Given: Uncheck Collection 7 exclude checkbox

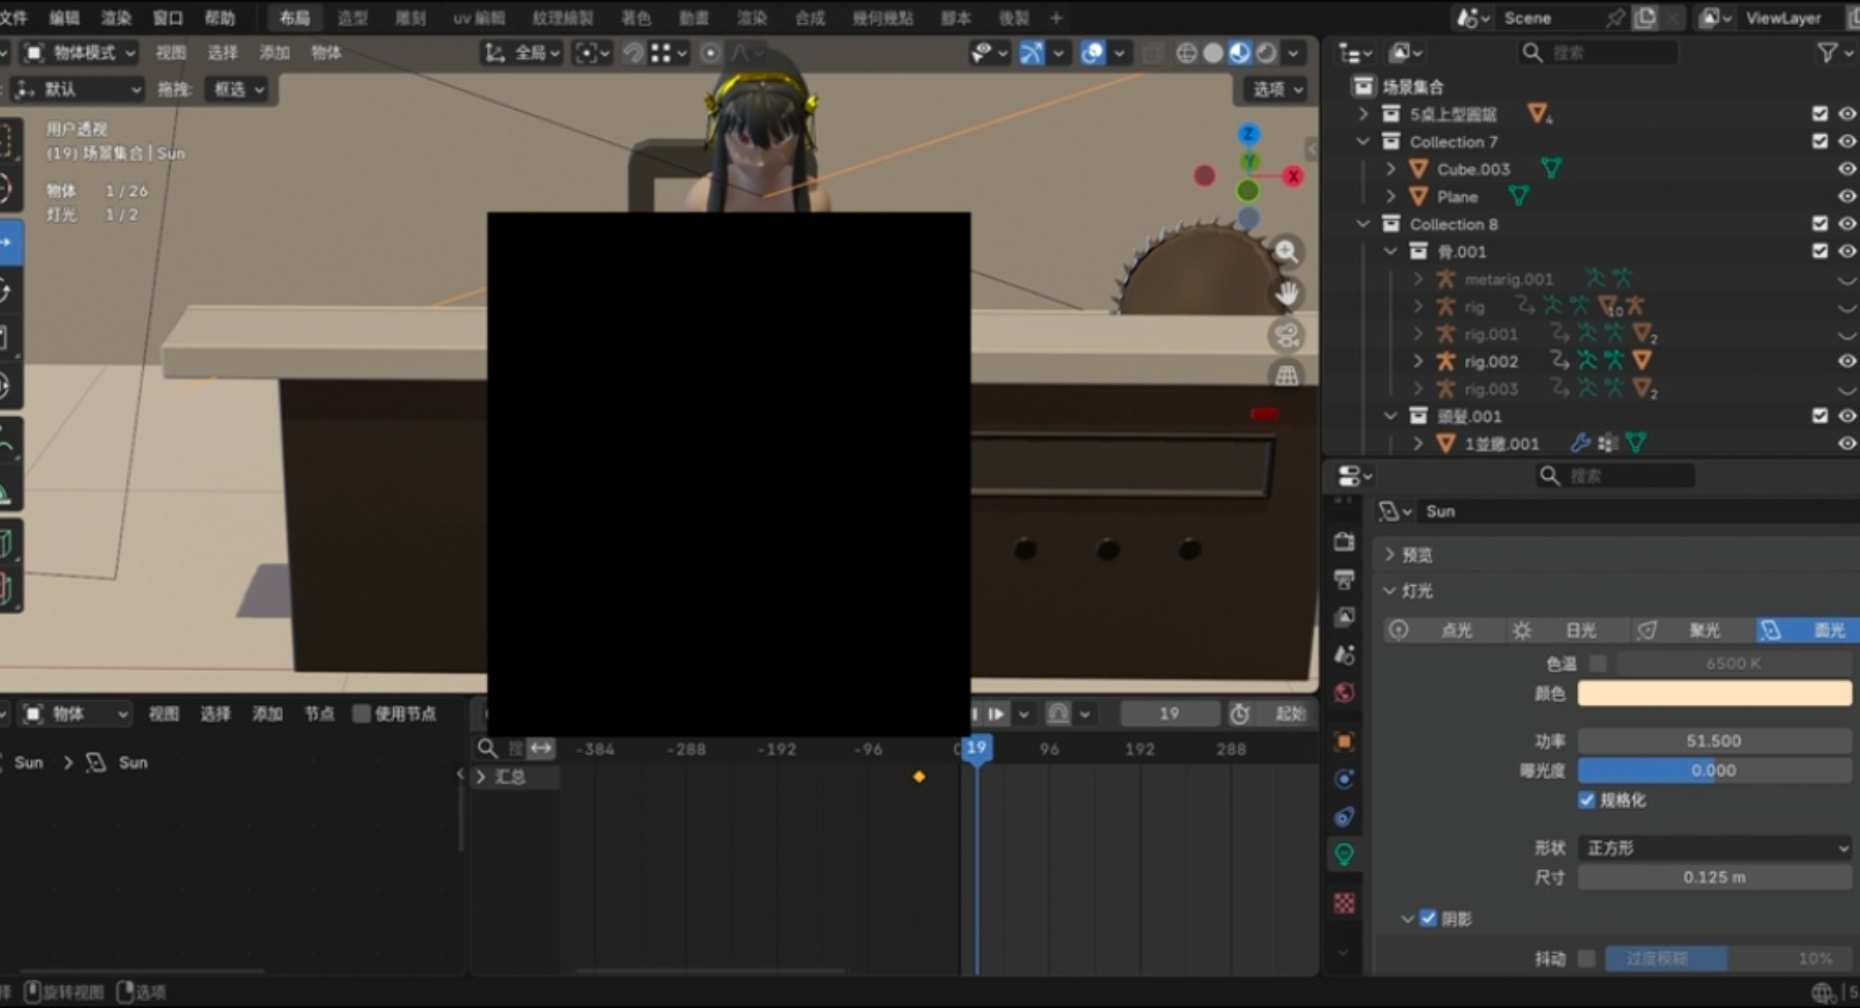Looking at the screenshot, I should coord(1820,141).
